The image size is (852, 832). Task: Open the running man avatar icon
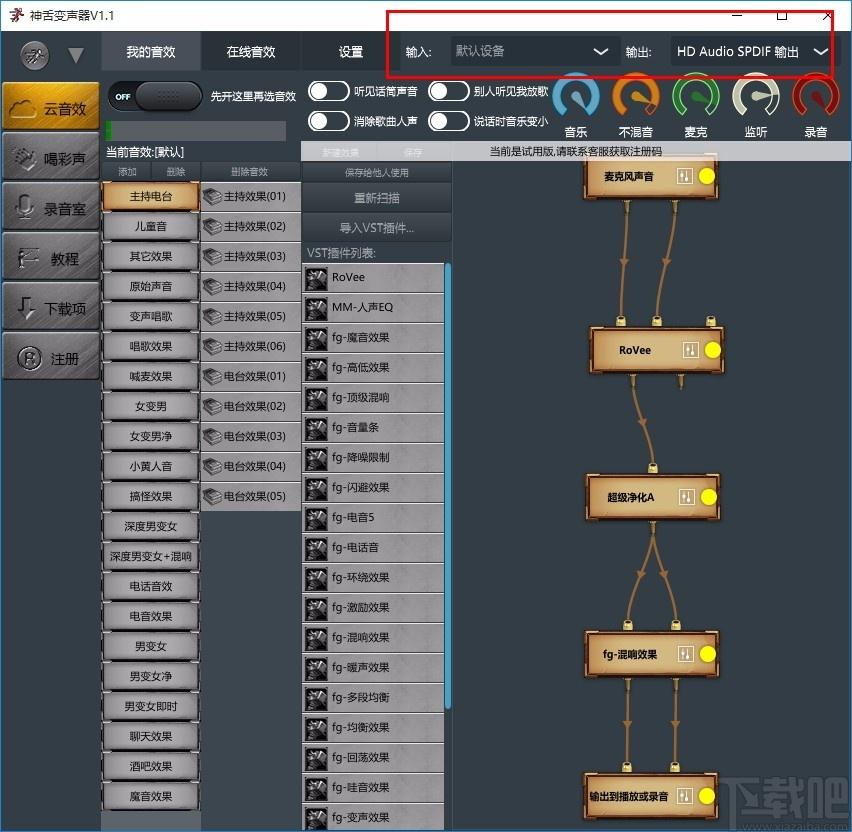(35, 54)
